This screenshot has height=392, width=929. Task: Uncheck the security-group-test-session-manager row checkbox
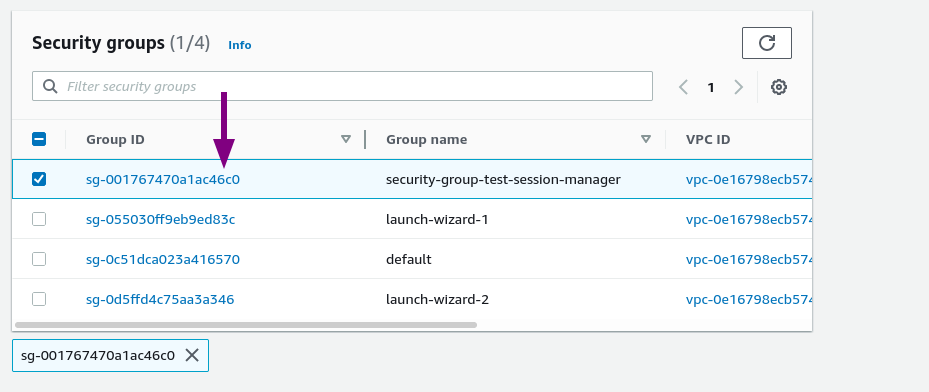coord(39,179)
